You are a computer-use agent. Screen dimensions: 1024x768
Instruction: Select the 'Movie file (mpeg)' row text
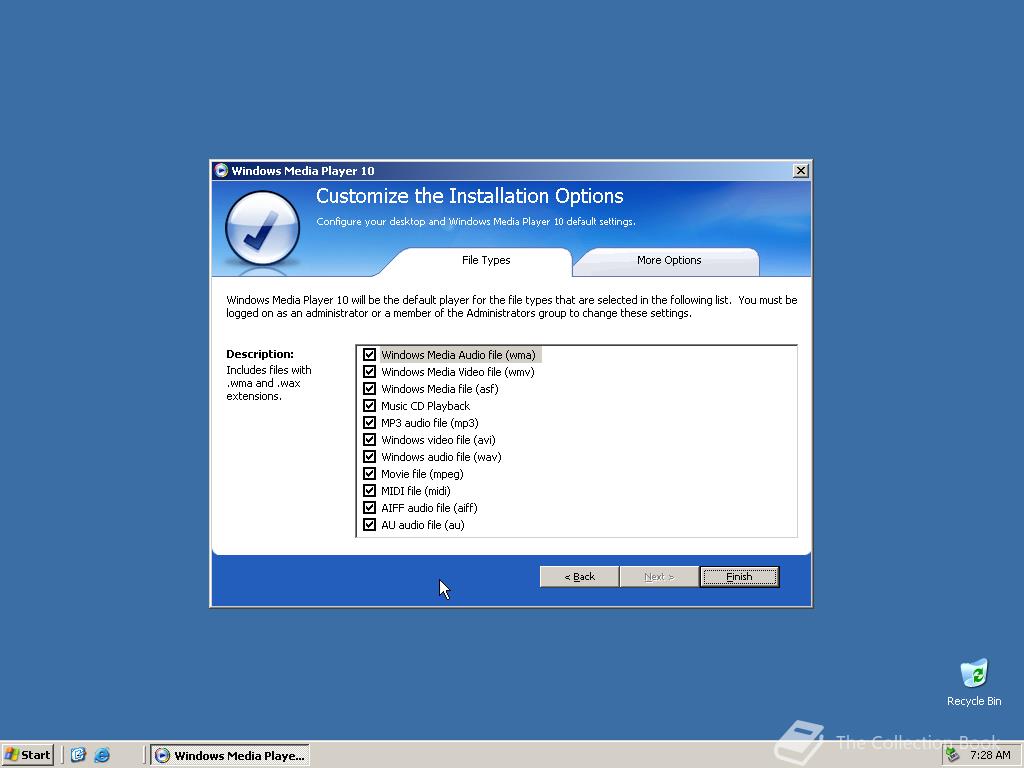click(x=423, y=473)
